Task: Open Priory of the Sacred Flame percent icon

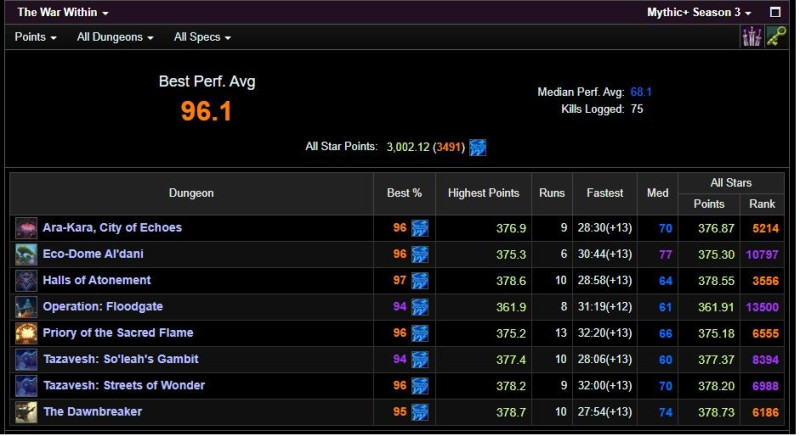Action: [x=420, y=333]
